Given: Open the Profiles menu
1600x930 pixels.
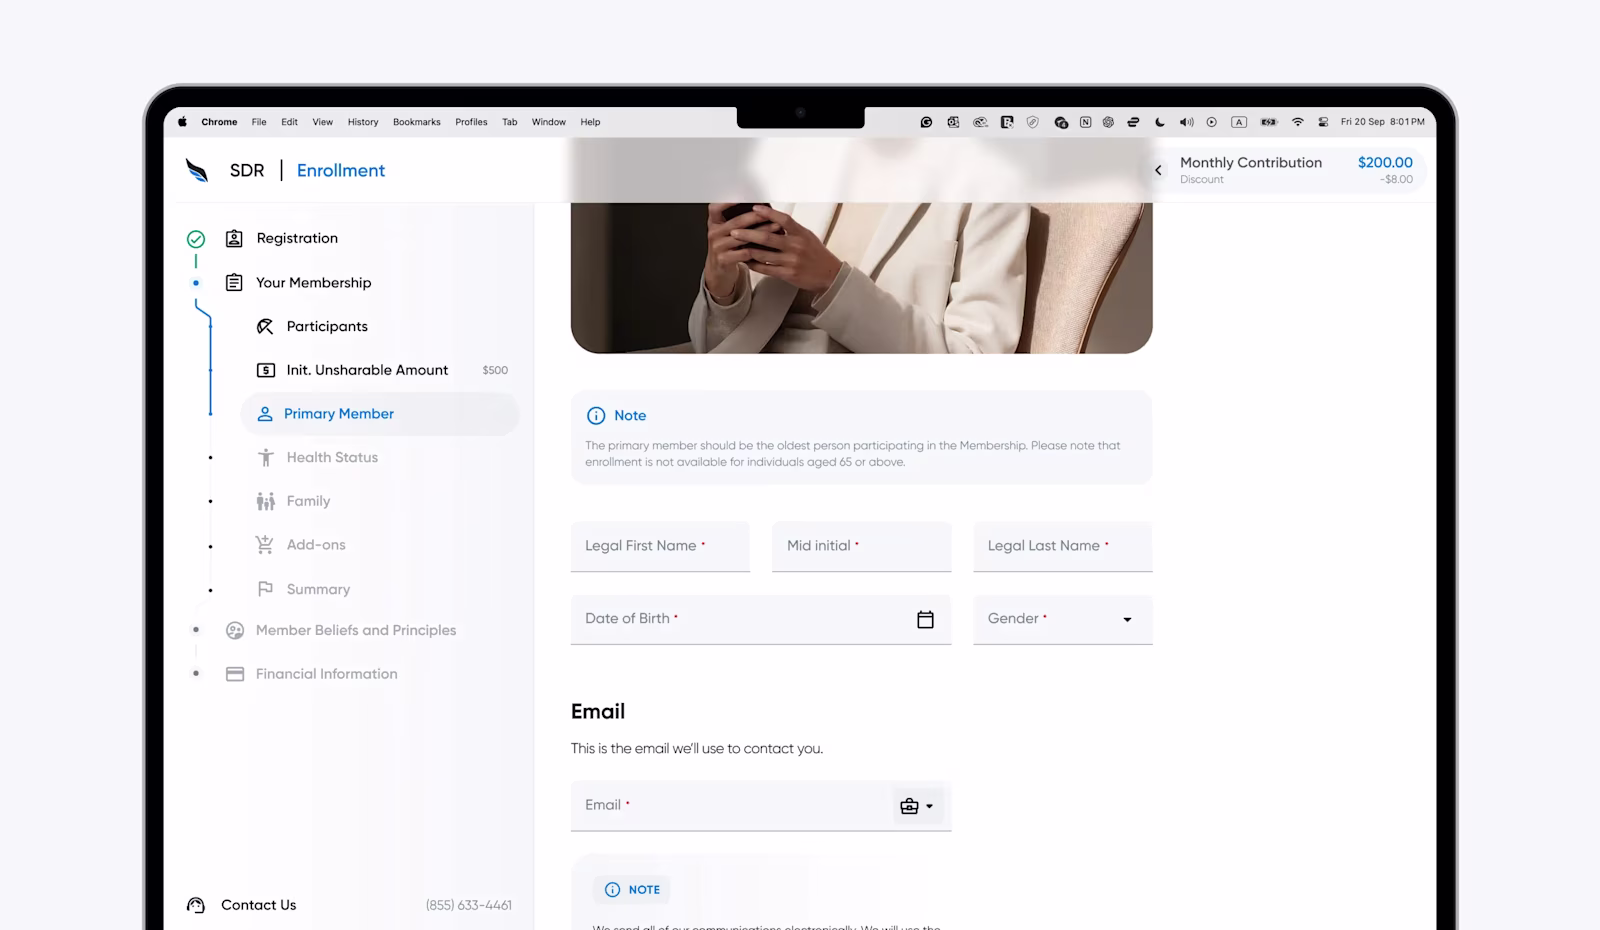Looking at the screenshot, I should [471, 122].
